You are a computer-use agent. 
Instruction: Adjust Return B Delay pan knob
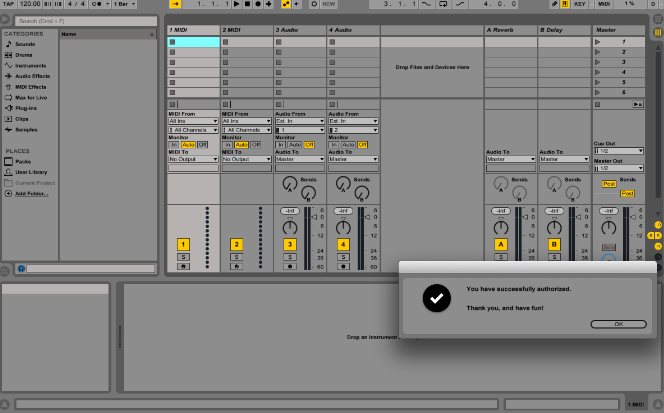tap(554, 228)
